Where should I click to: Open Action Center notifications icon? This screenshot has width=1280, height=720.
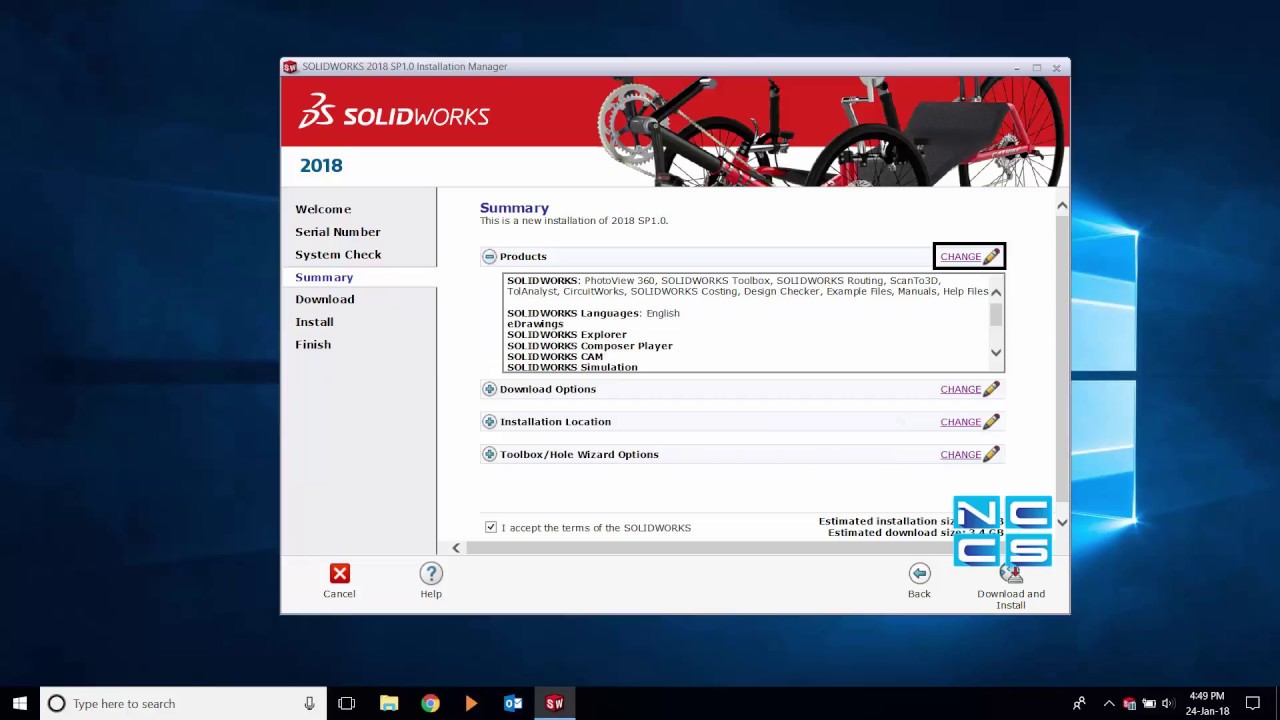1253,703
